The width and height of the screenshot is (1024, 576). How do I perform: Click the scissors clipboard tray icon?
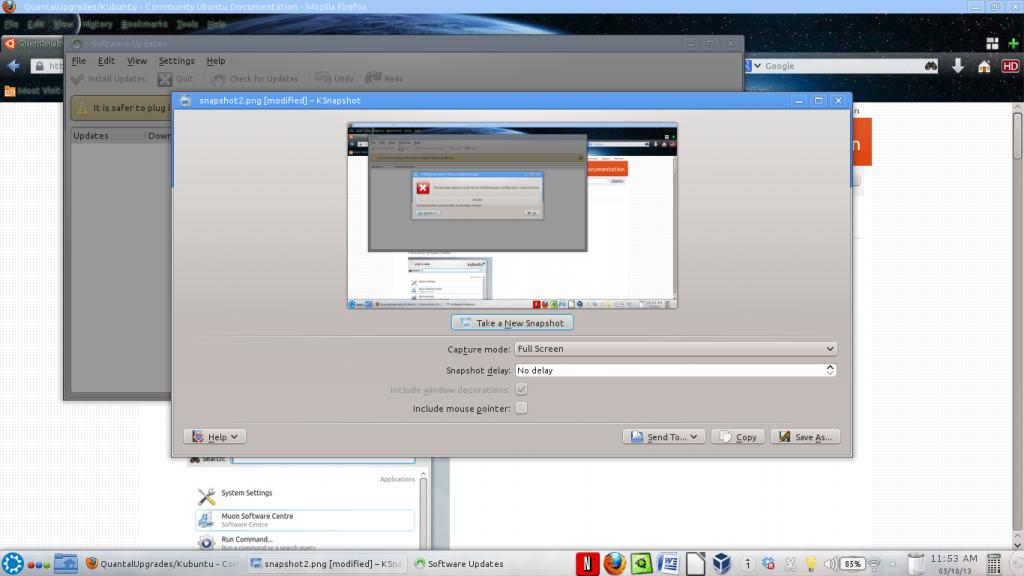tap(790, 564)
